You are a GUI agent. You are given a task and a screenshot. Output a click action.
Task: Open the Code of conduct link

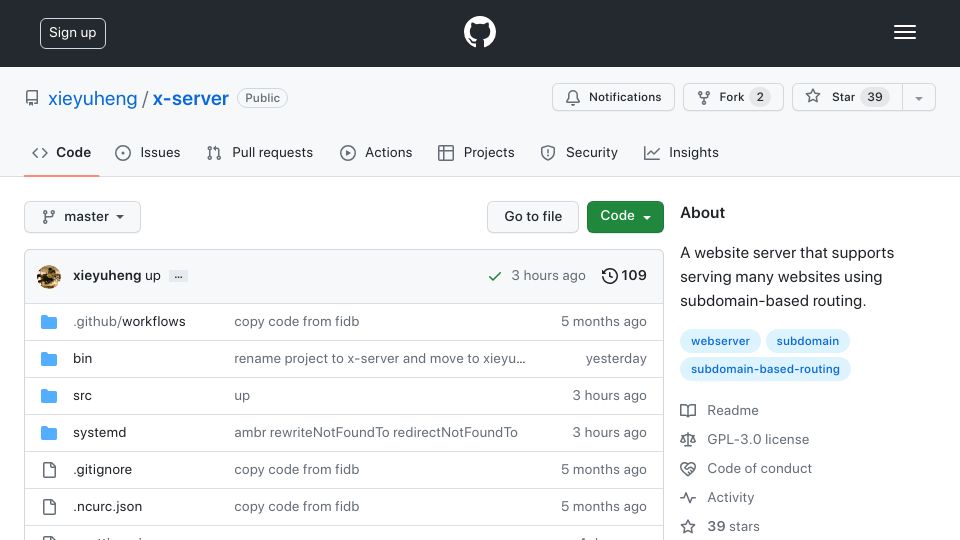click(759, 468)
